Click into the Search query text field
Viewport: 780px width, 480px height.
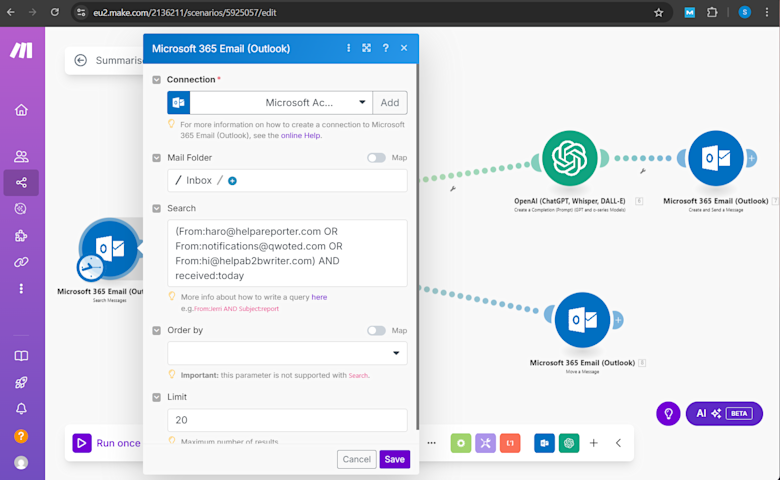[287, 253]
